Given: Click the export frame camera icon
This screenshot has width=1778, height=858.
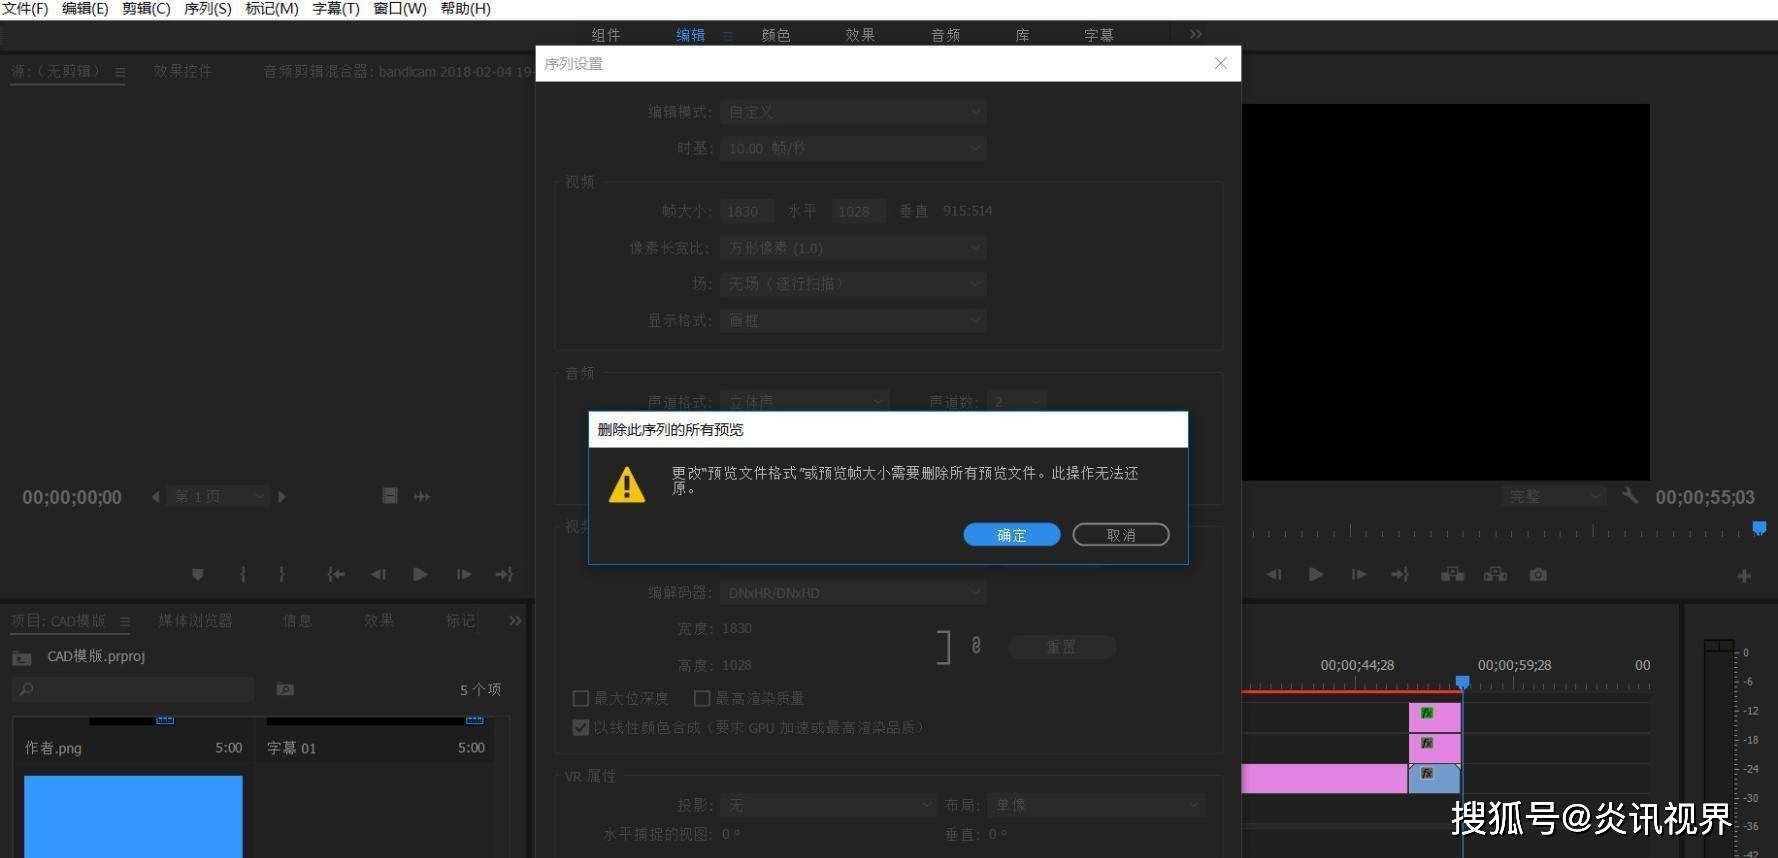Looking at the screenshot, I should coord(1538,574).
